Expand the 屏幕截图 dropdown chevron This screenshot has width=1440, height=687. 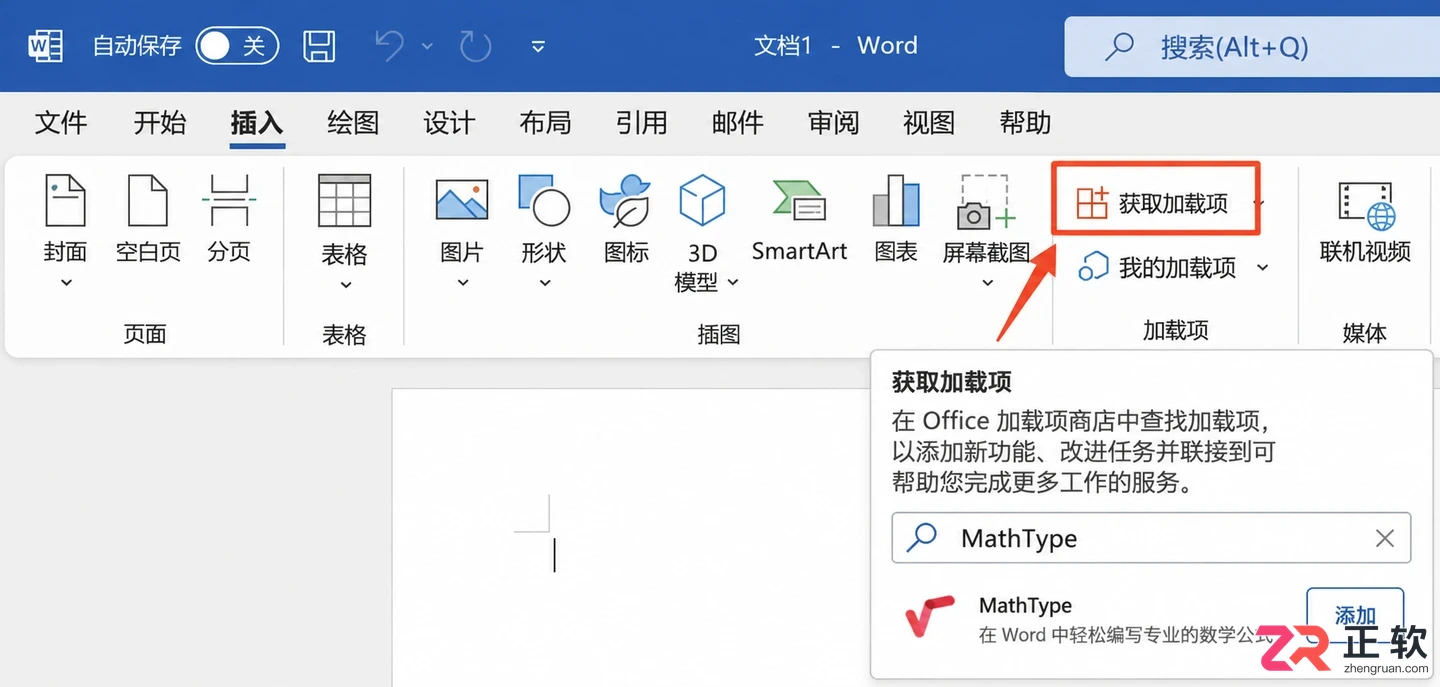tap(987, 283)
